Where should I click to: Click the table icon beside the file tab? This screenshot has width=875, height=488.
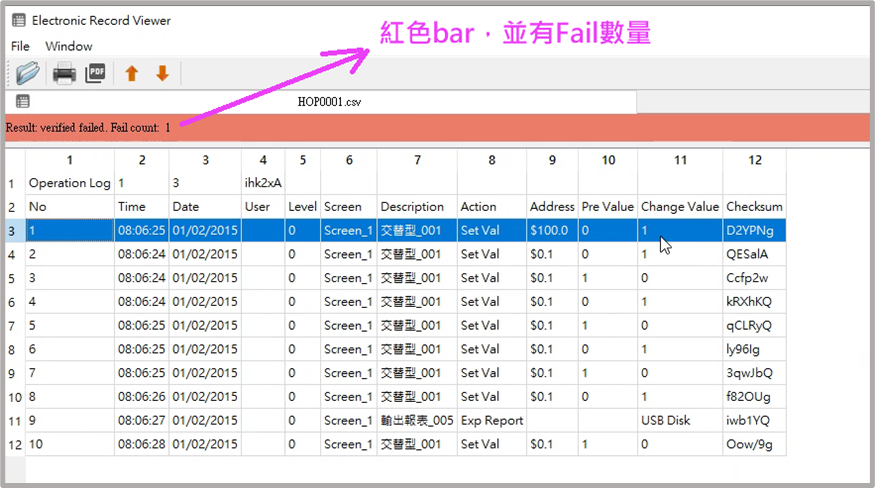22,101
